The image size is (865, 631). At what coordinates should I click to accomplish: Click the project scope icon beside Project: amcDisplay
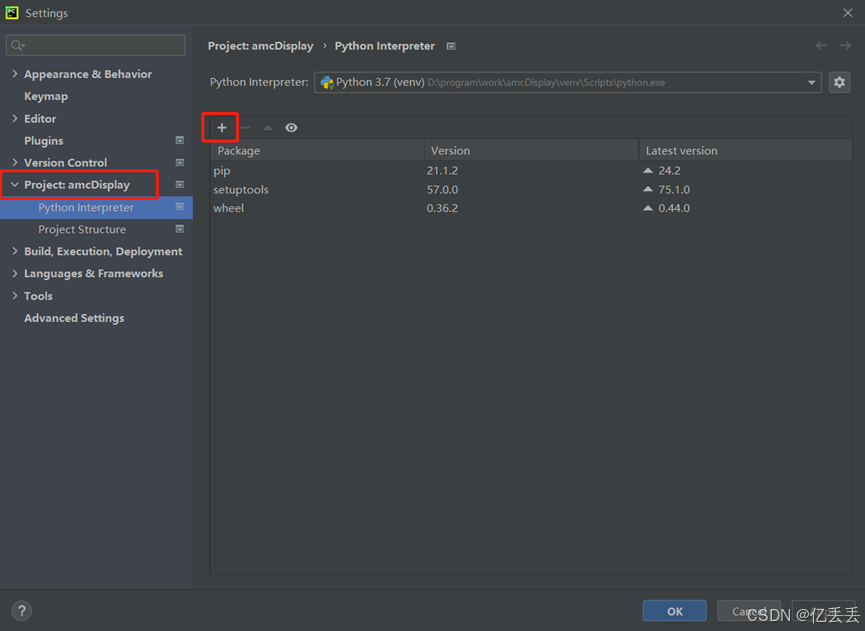tap(179, 184)
